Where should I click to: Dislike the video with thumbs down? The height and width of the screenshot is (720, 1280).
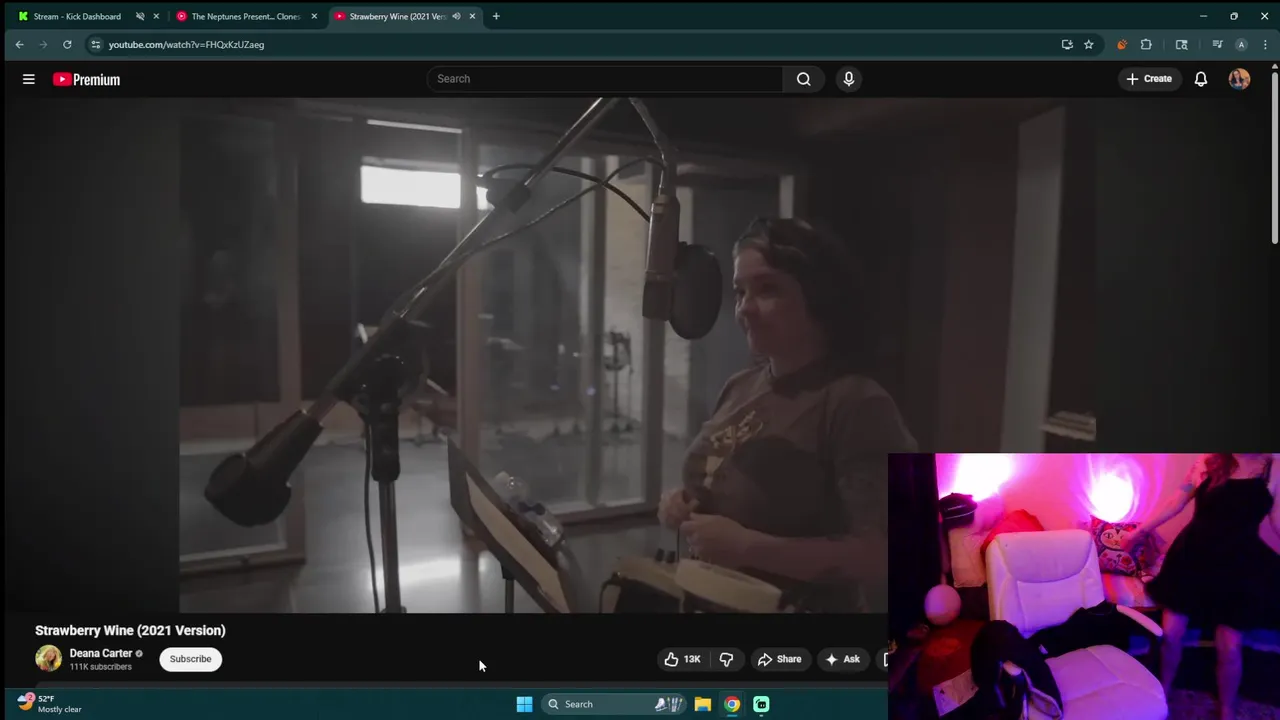[x=726, y=659]
